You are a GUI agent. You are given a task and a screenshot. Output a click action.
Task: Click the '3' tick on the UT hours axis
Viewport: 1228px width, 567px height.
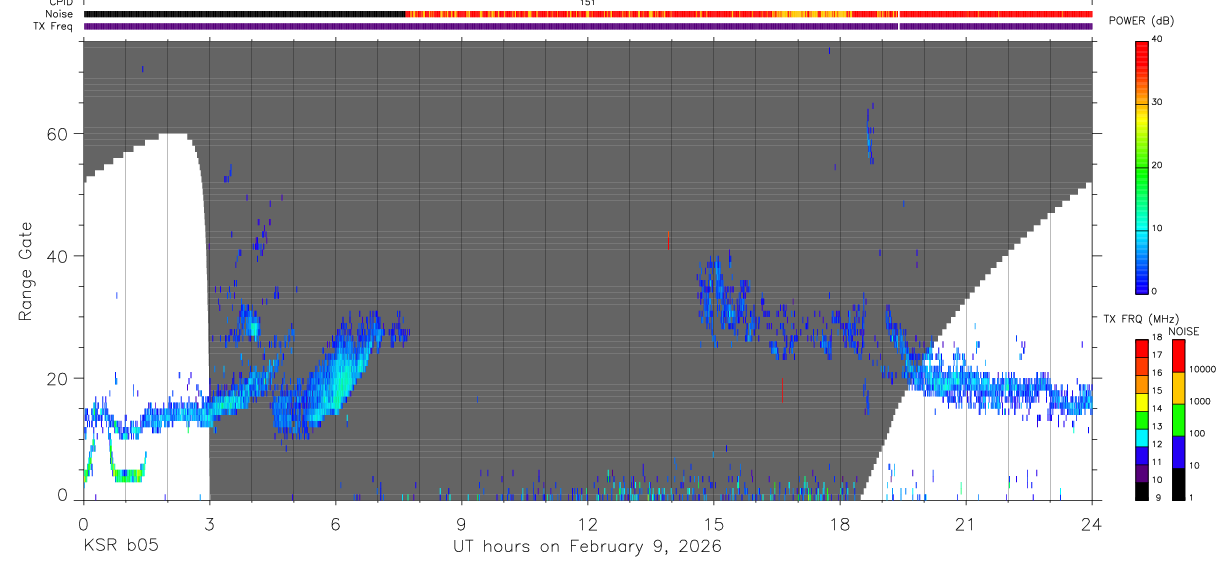[x=209, y=523]
